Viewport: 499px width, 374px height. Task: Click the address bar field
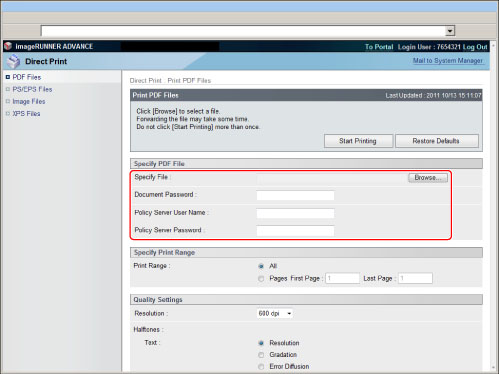pos(243,31)
